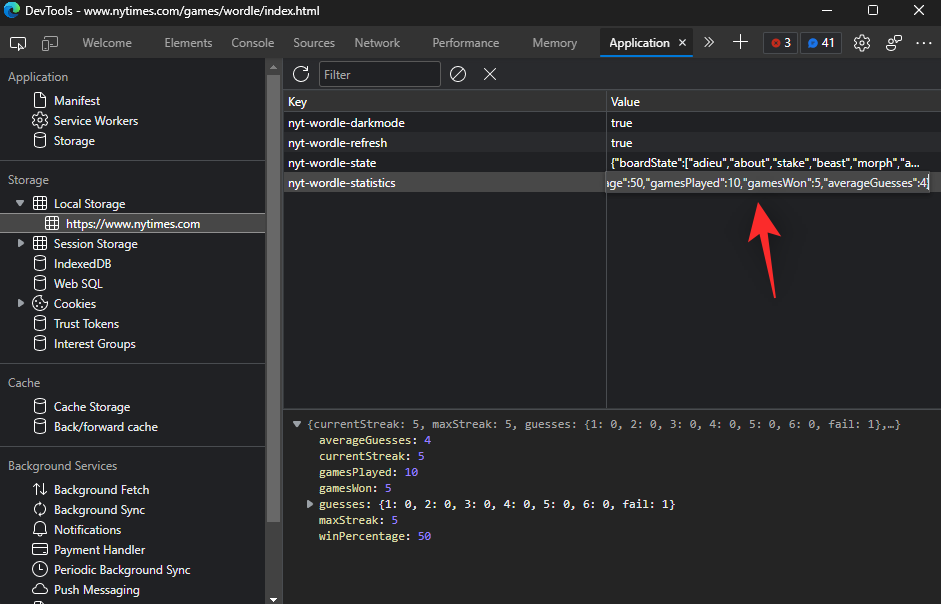Click the add new tab plus icon
Viewport: 941px width, 604px height.
pos(740,42)
